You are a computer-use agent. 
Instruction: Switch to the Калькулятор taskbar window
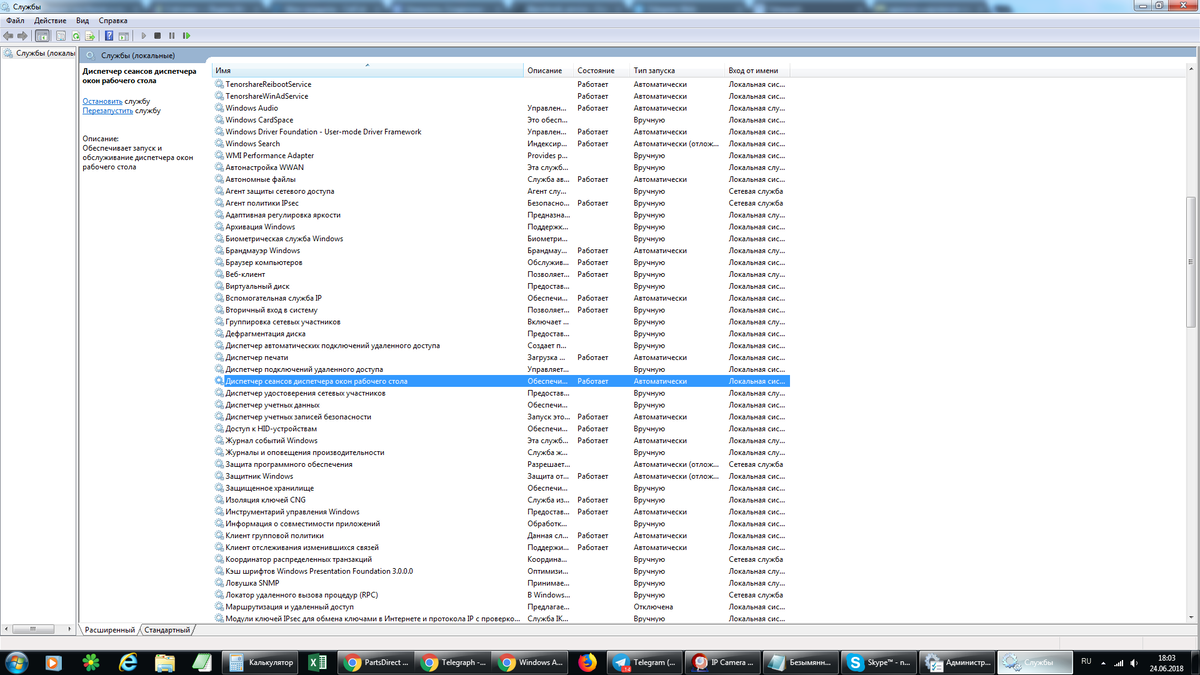[x=260, y=662]
